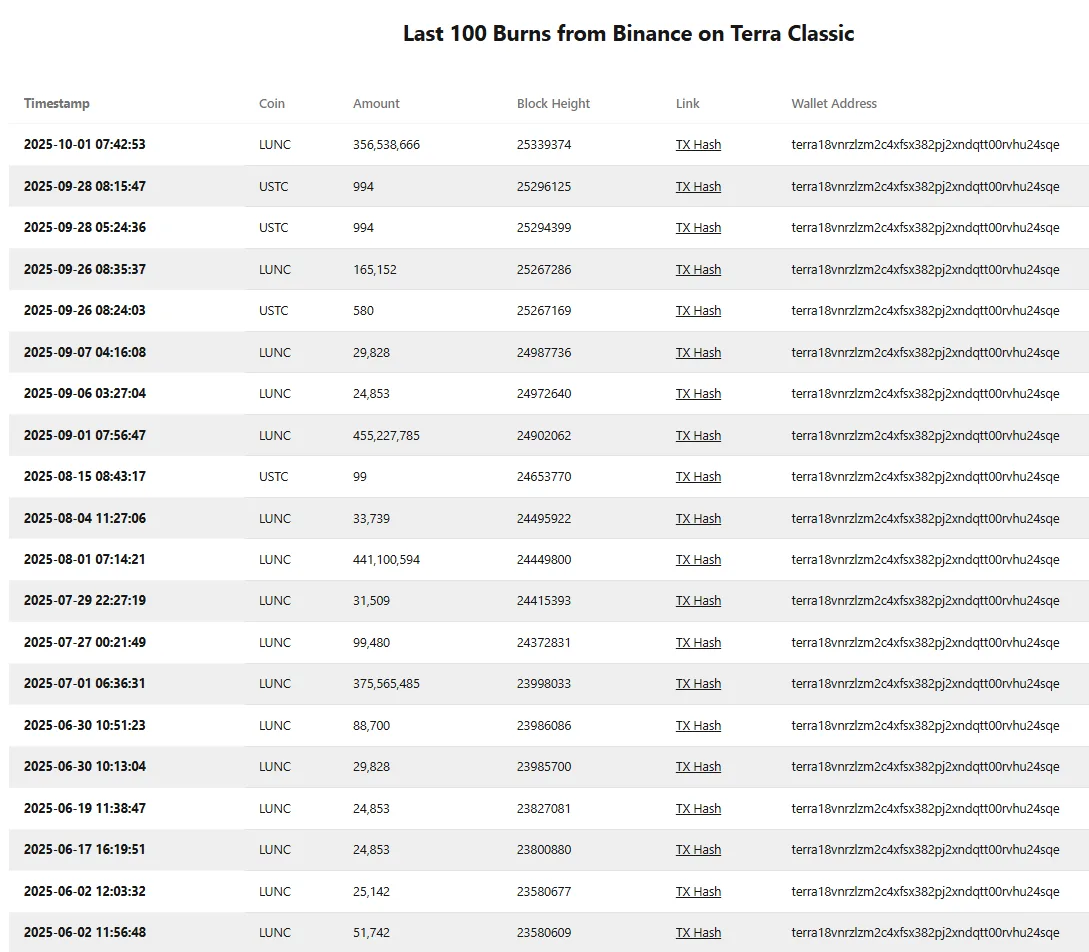Click TX Hash for 441,100,594 LUNC burn
Viewport: 1089px width, 952px height.
click(x=698, y=560)
